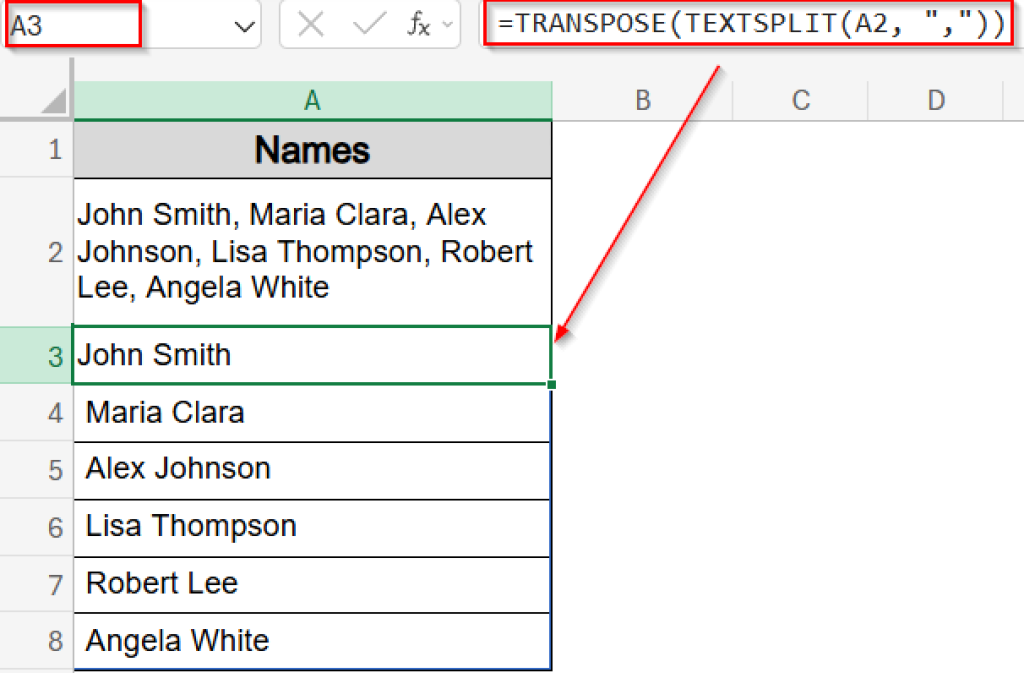Click the Name Box showing A3

click(x=70, y=23)
